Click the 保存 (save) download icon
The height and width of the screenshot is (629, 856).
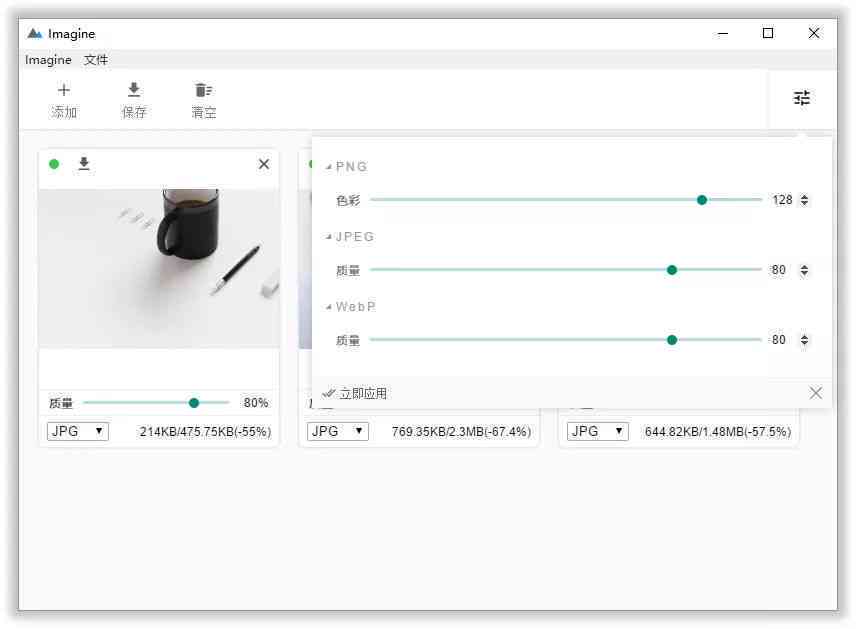click(x=134, y=90)
